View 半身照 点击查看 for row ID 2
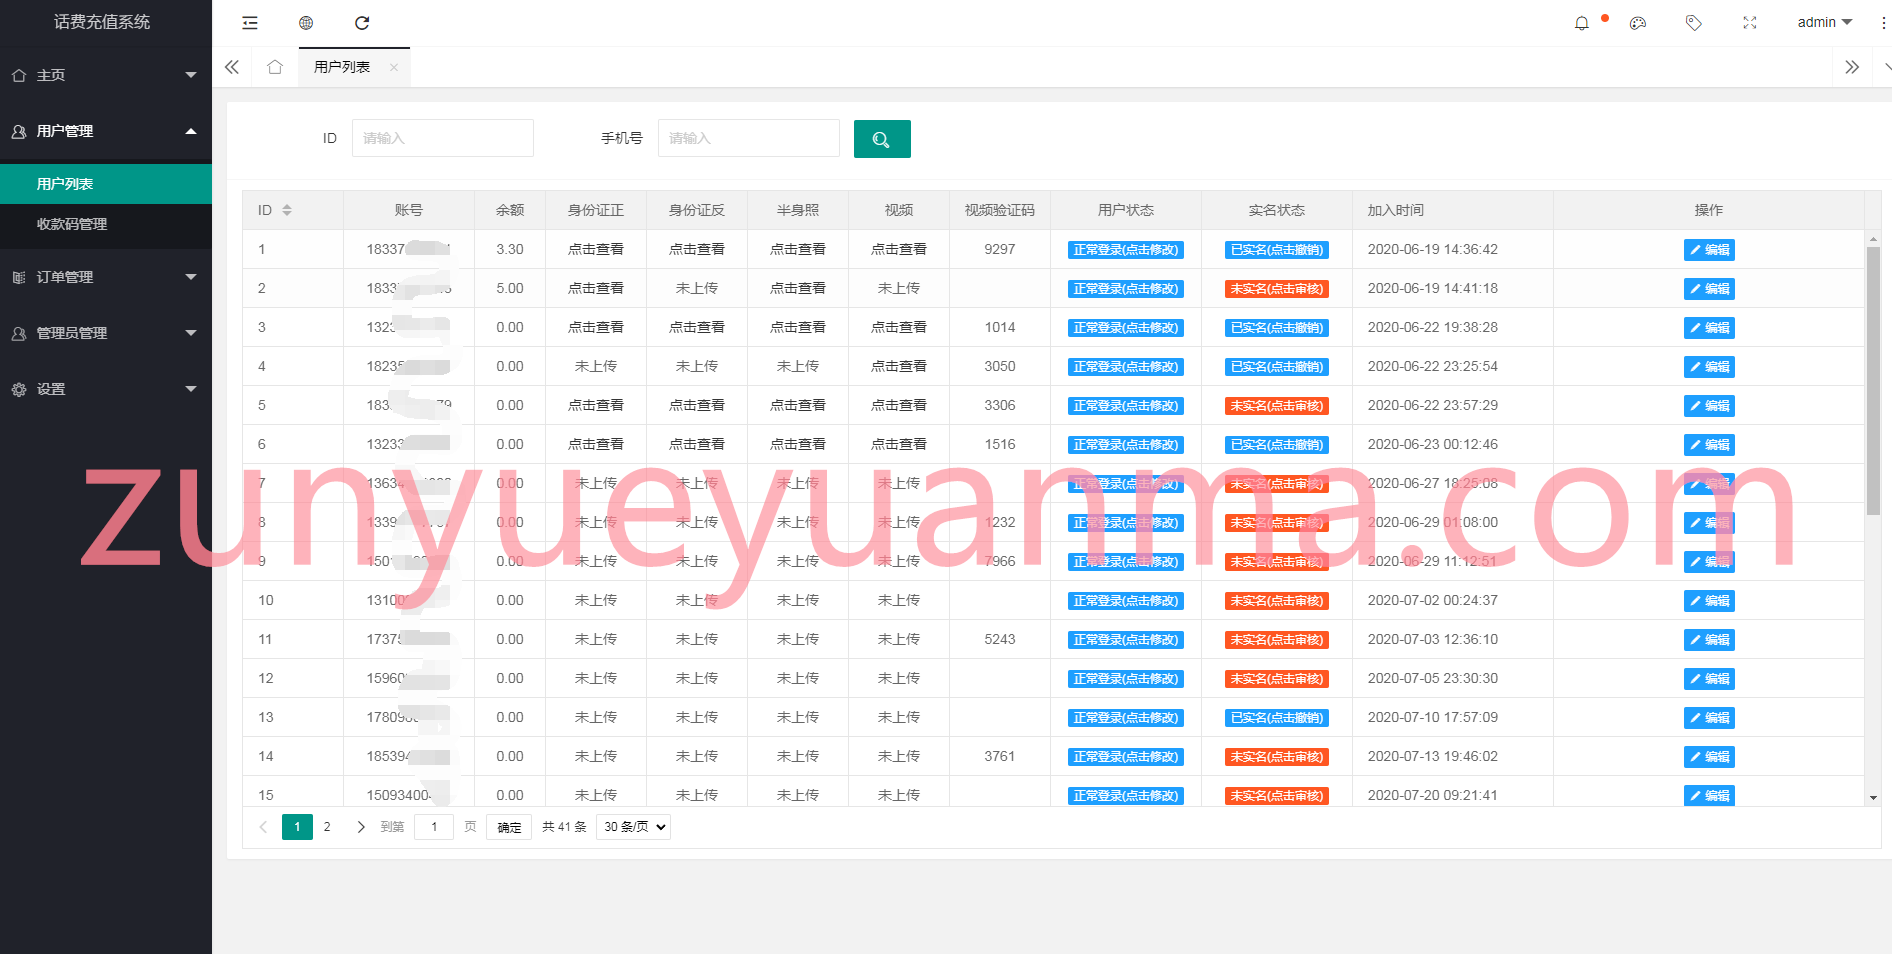1892x954 pixels. 798,288
